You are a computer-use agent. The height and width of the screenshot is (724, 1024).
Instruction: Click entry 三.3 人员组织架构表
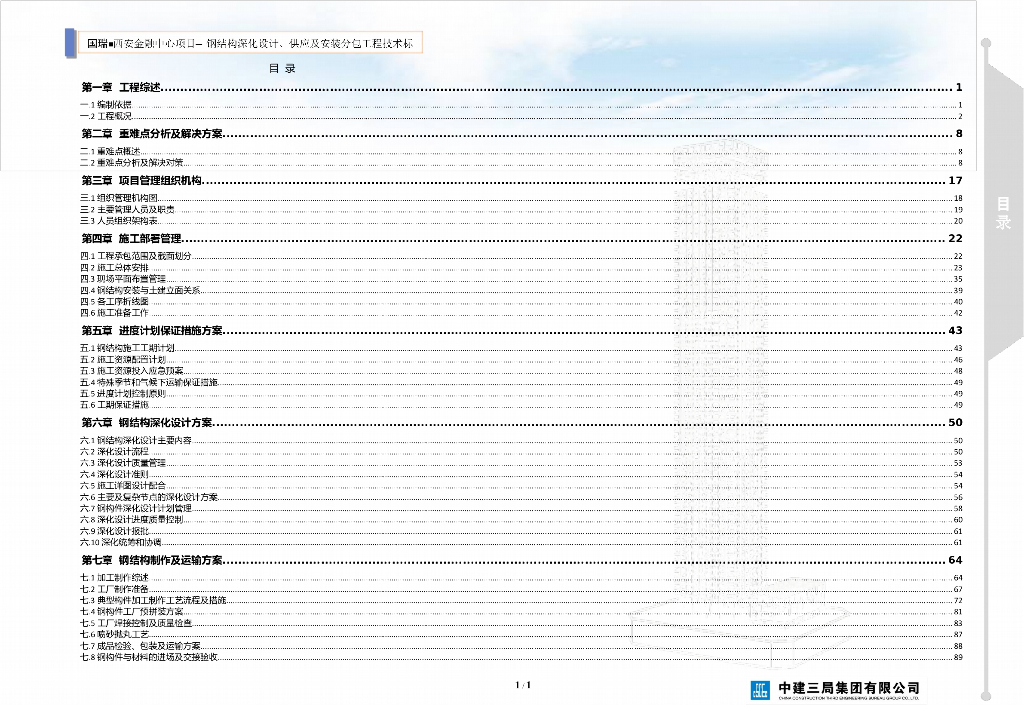(521, 221)
